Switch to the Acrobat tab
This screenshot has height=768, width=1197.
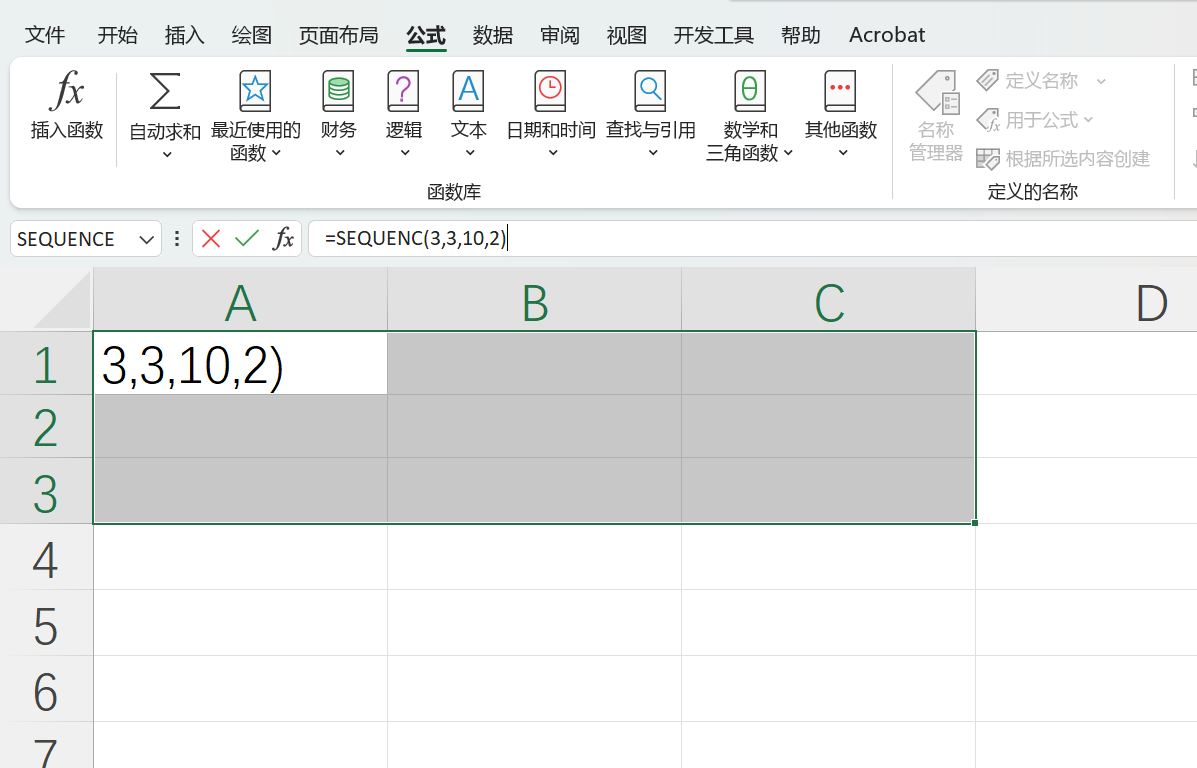tap(887, 35)
